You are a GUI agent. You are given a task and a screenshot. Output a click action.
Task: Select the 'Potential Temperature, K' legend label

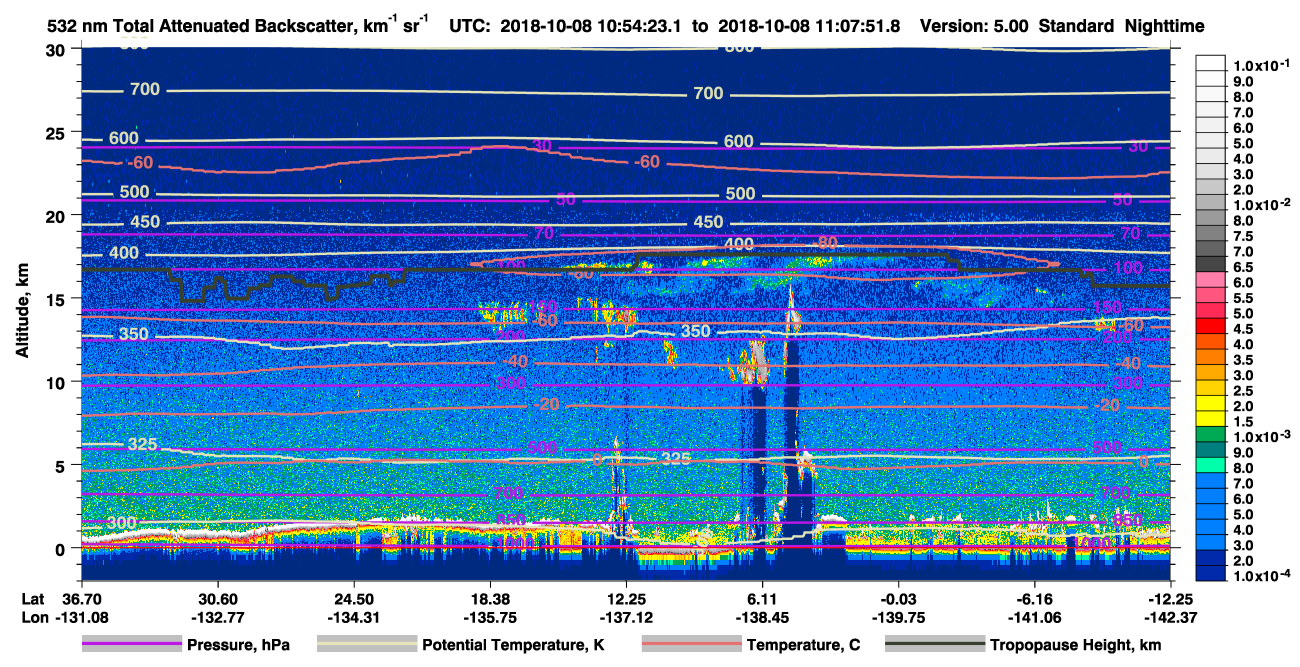tap(513, 645)
